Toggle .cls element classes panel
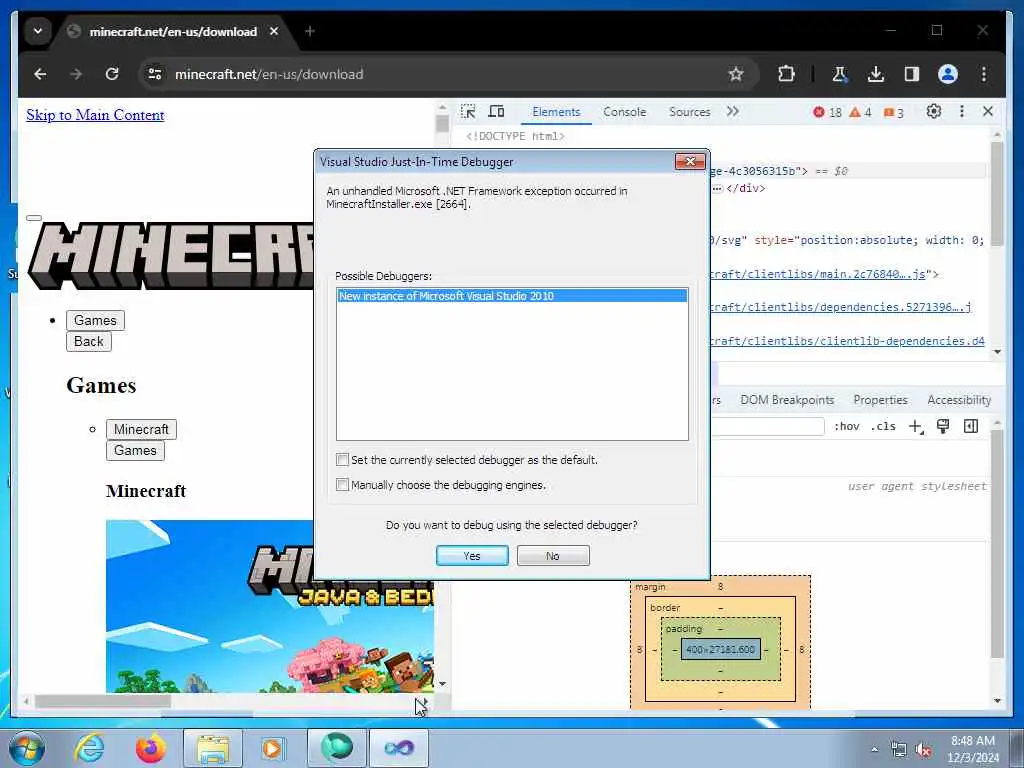Screen dimensions: 1024x768 tap(883, 426)
